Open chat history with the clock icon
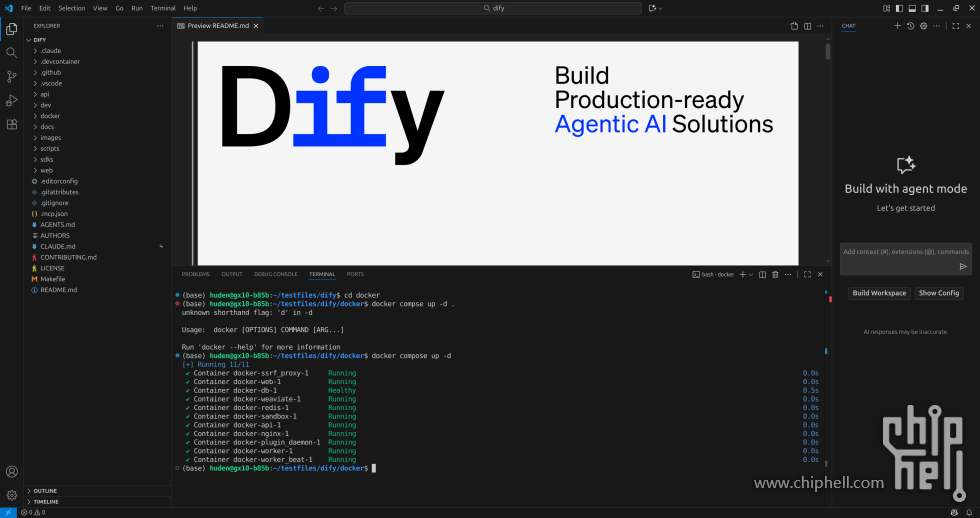This screenshot has width=980, height=518. pyautogui.click(x=910, y=26)
